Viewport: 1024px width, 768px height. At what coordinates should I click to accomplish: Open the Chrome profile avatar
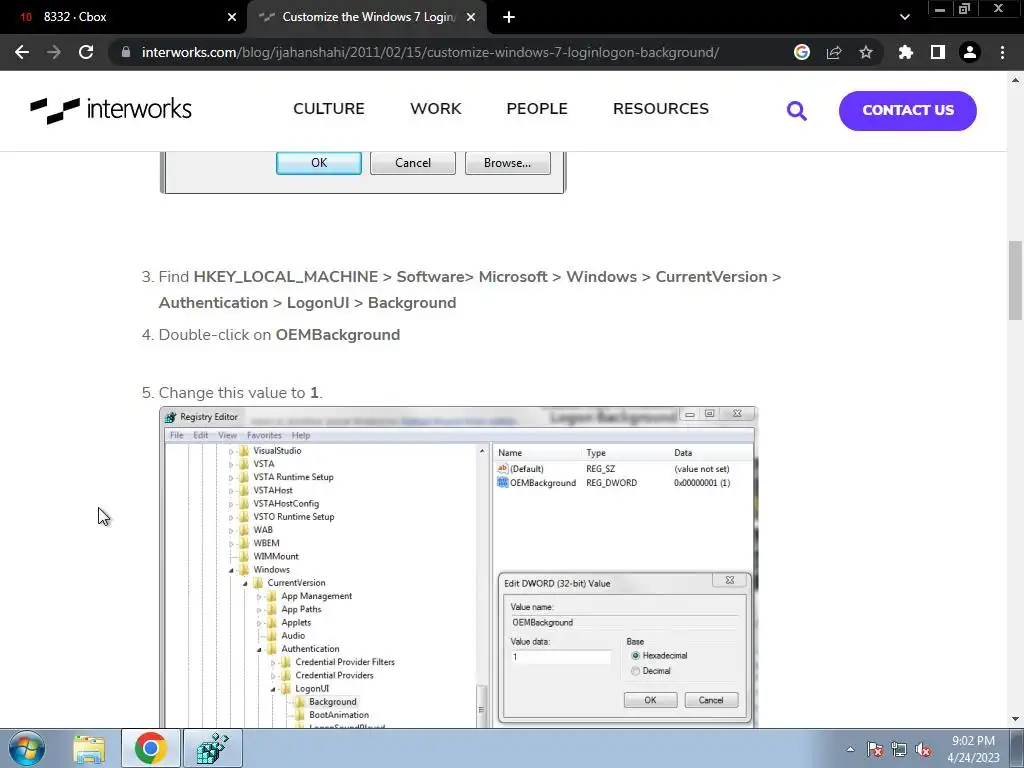pos(970,52)
